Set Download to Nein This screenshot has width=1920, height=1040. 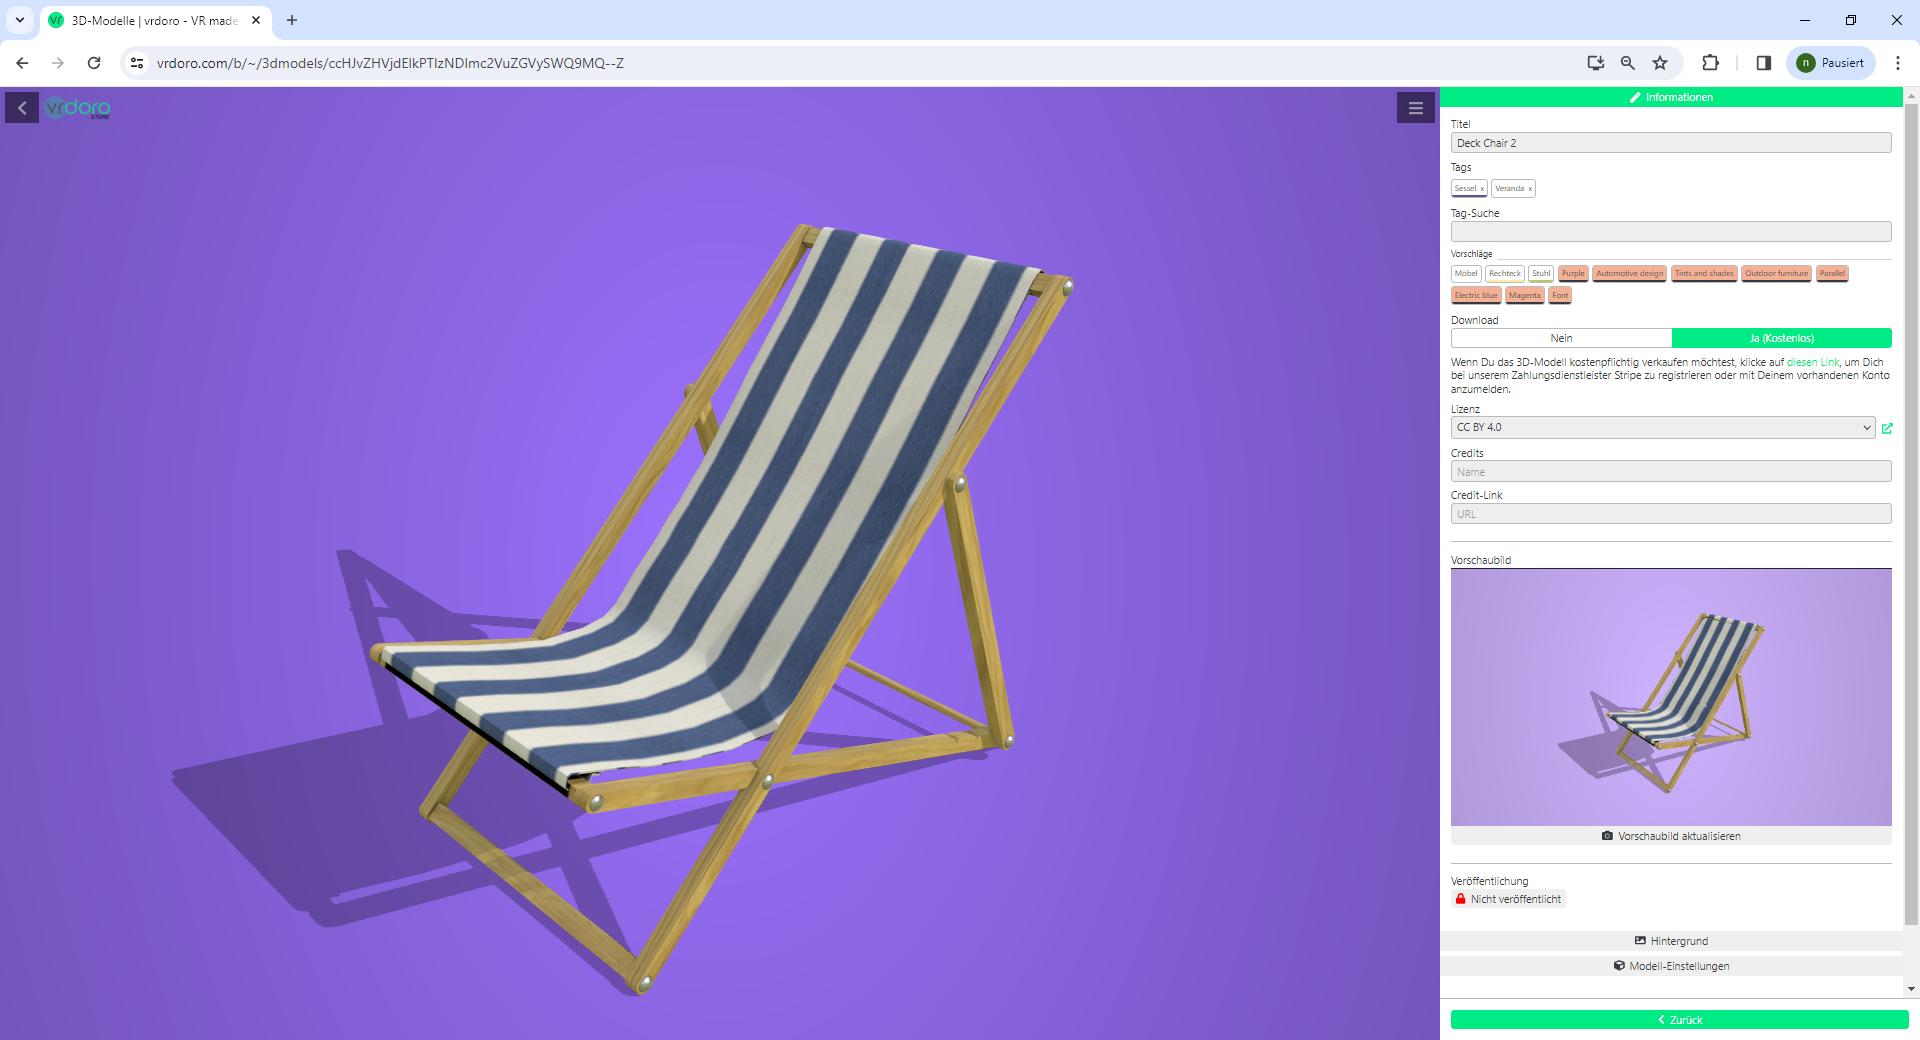click(1561, 338)
